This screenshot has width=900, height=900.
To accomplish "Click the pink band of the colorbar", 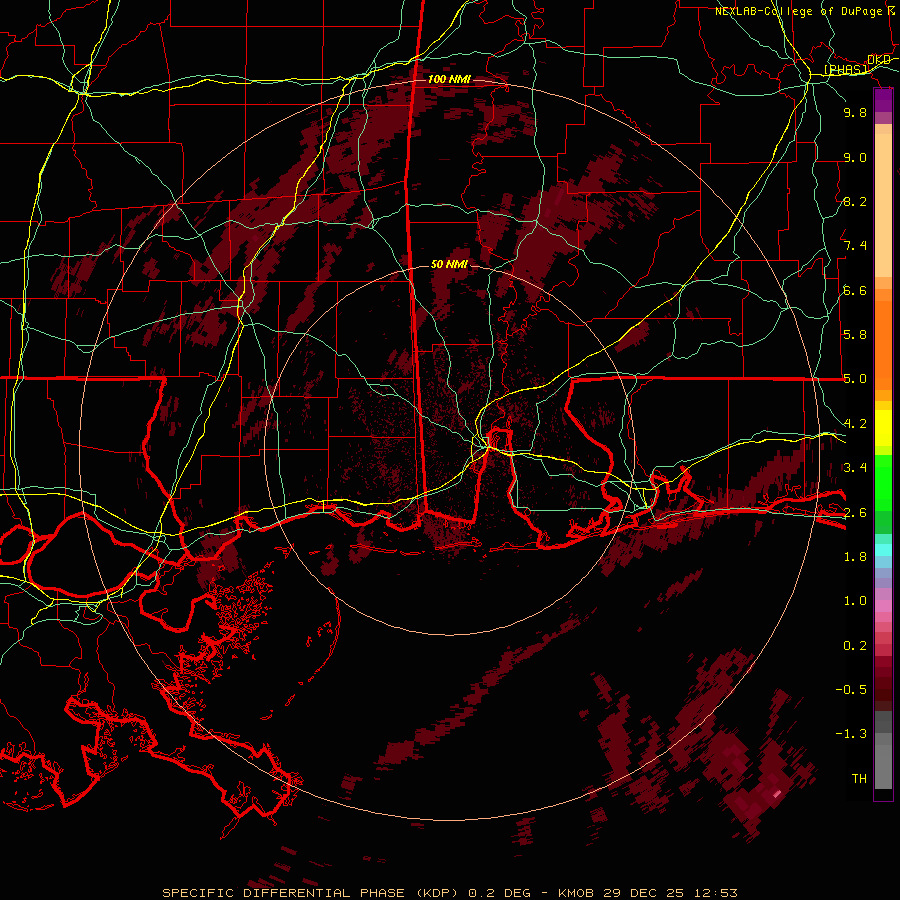I will pyautogui.click(x=883, y=606).
